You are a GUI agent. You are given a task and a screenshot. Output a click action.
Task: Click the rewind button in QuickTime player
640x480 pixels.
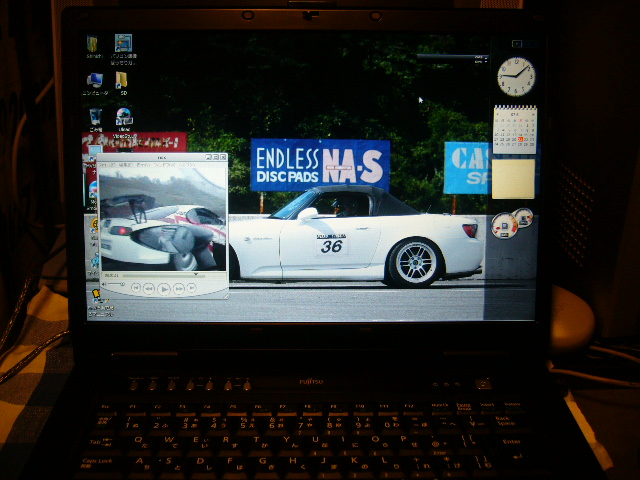pos(149,289)
